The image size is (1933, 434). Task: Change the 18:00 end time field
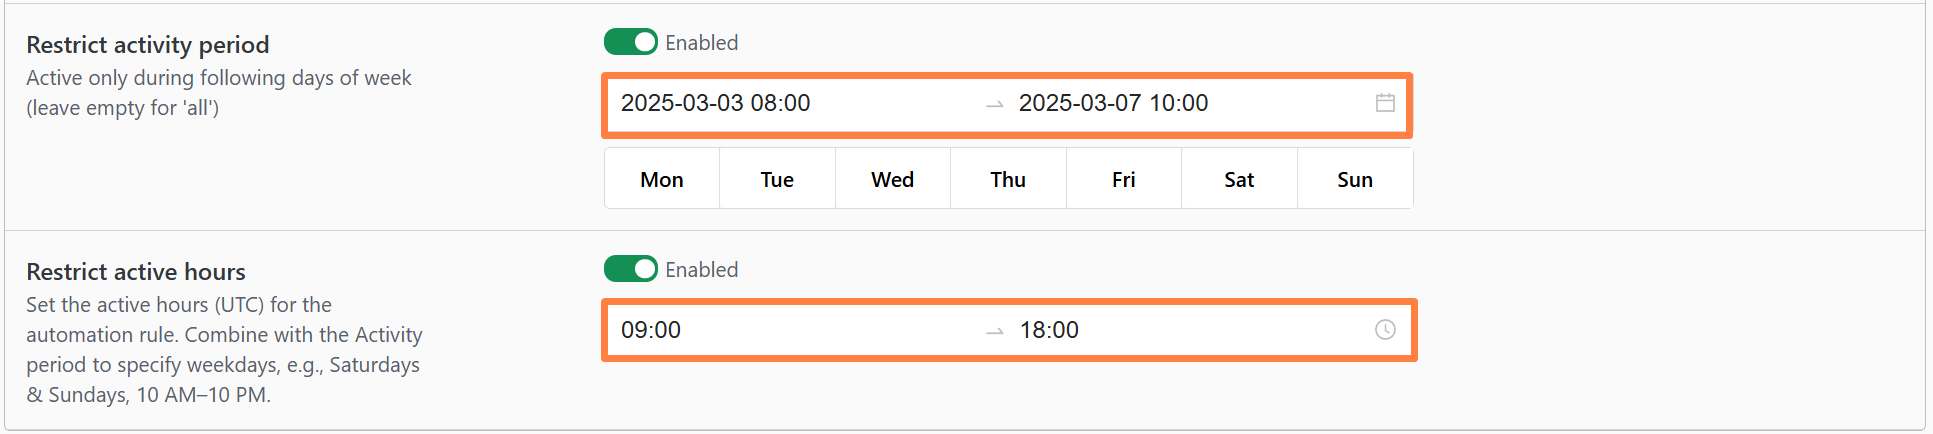(1049, 330)
